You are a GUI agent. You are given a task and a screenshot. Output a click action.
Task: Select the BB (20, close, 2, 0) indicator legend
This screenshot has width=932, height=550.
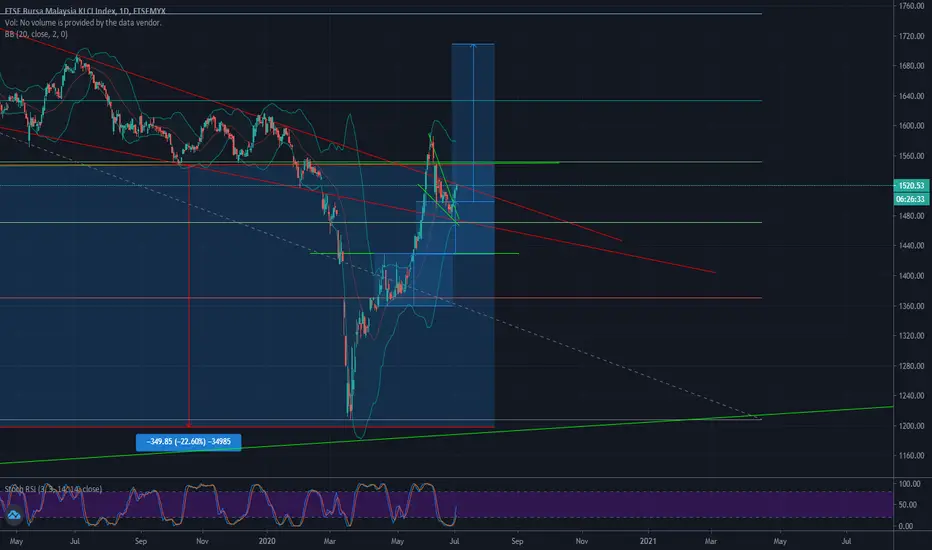coord(36,34)
